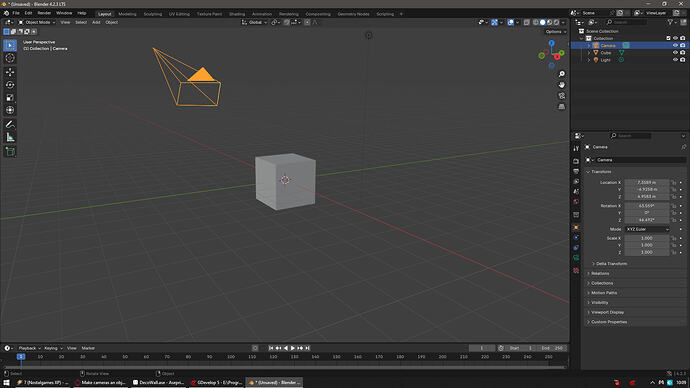Open the World properties tab

[x=576, y=201]
